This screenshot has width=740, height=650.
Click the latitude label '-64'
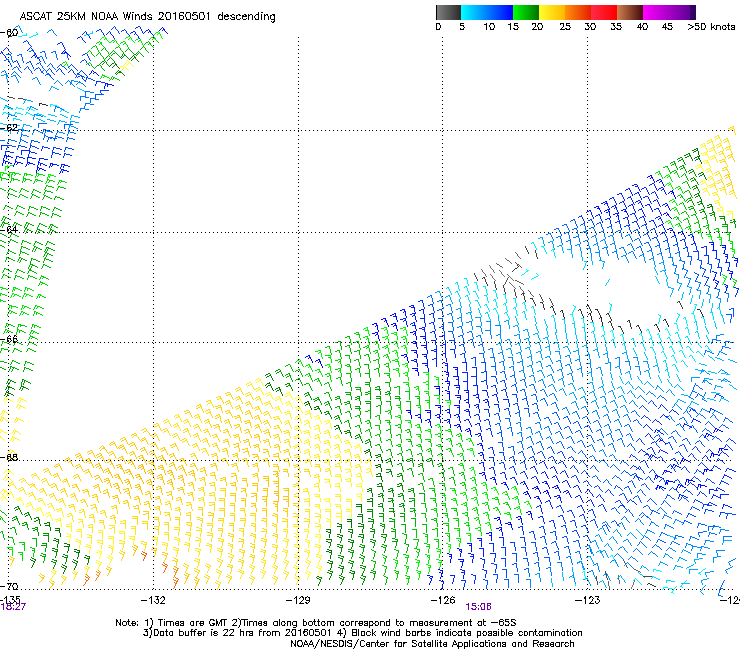9,229
